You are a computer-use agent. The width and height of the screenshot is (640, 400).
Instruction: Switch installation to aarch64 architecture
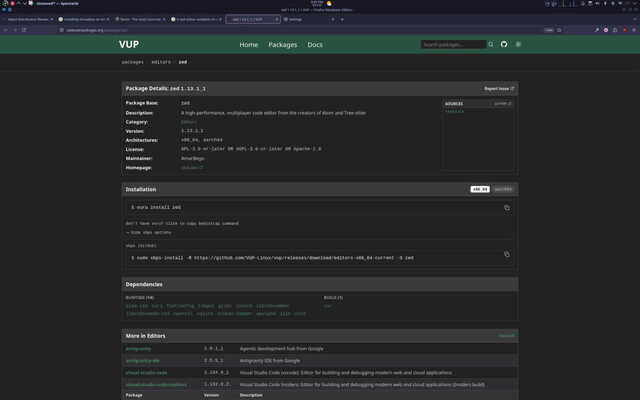click(x=503, y=189)
